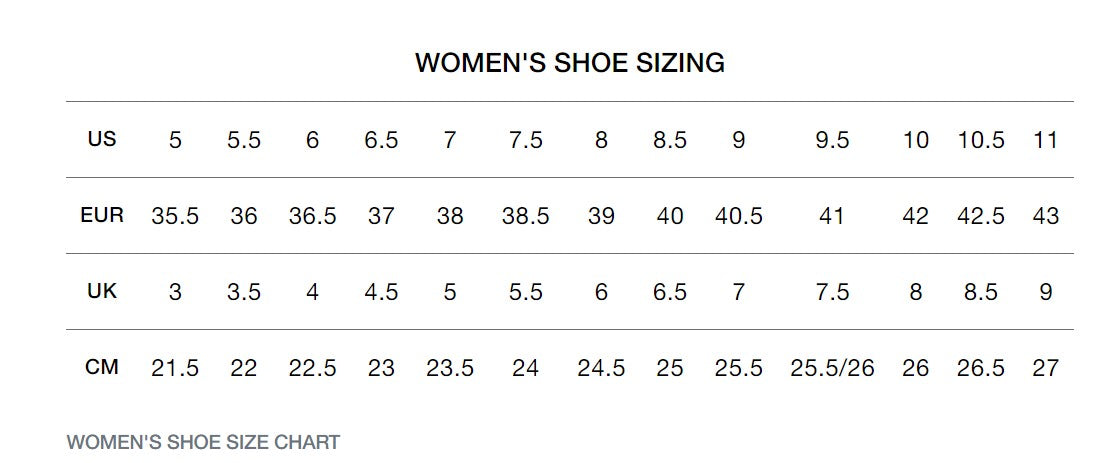Select EUR size 35.5 cell
This screenshot has width=1093, height=463.
coord(175,216)
